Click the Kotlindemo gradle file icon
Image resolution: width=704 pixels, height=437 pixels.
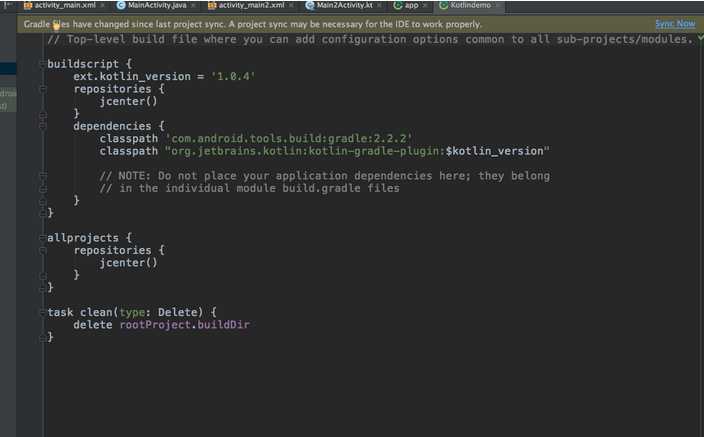[444, 5]
